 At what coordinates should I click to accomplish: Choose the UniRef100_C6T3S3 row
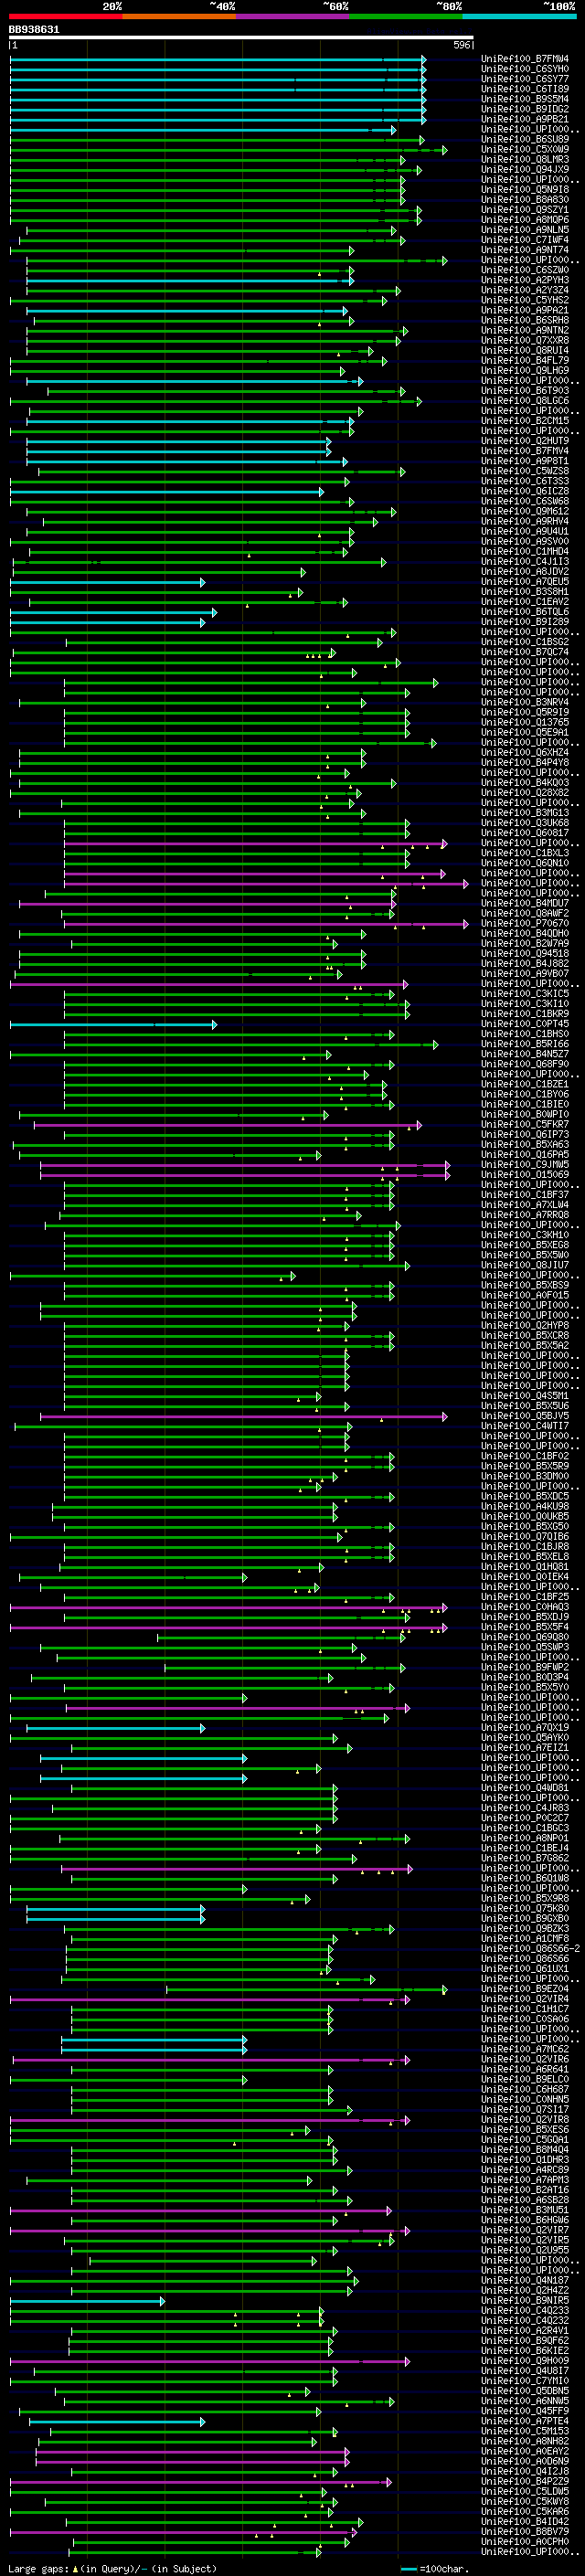[525, 481]
